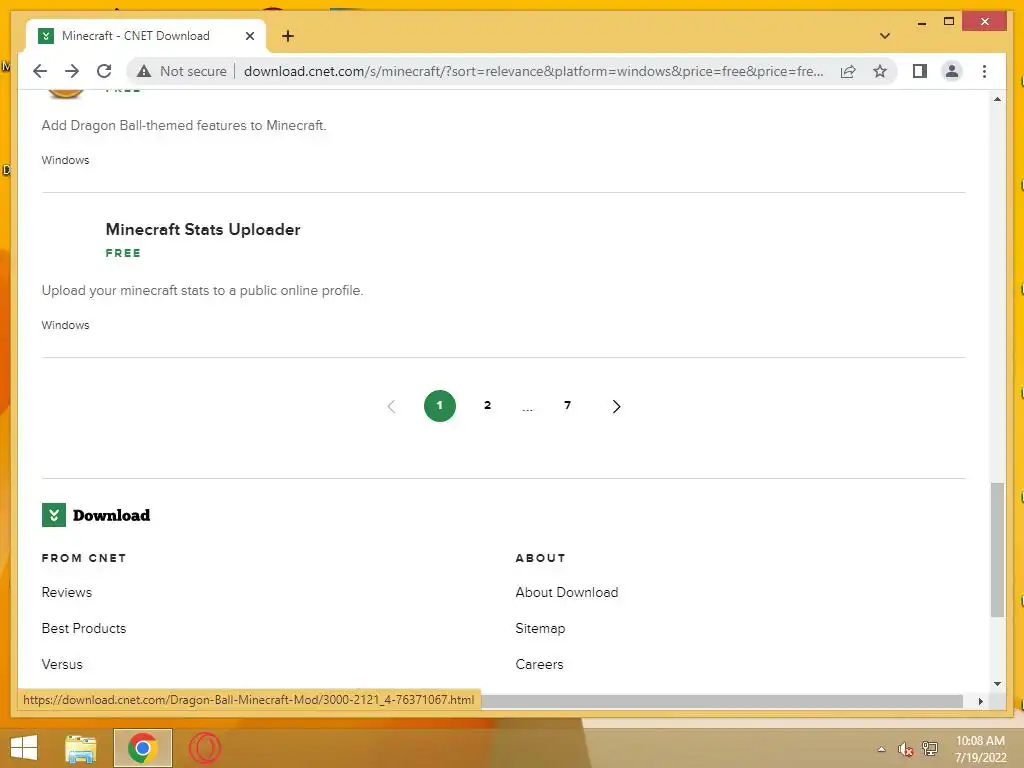The image size is (1024, 768).
Task: Go to results page 2
Action: pyautogui.click(x=487, y=406)
